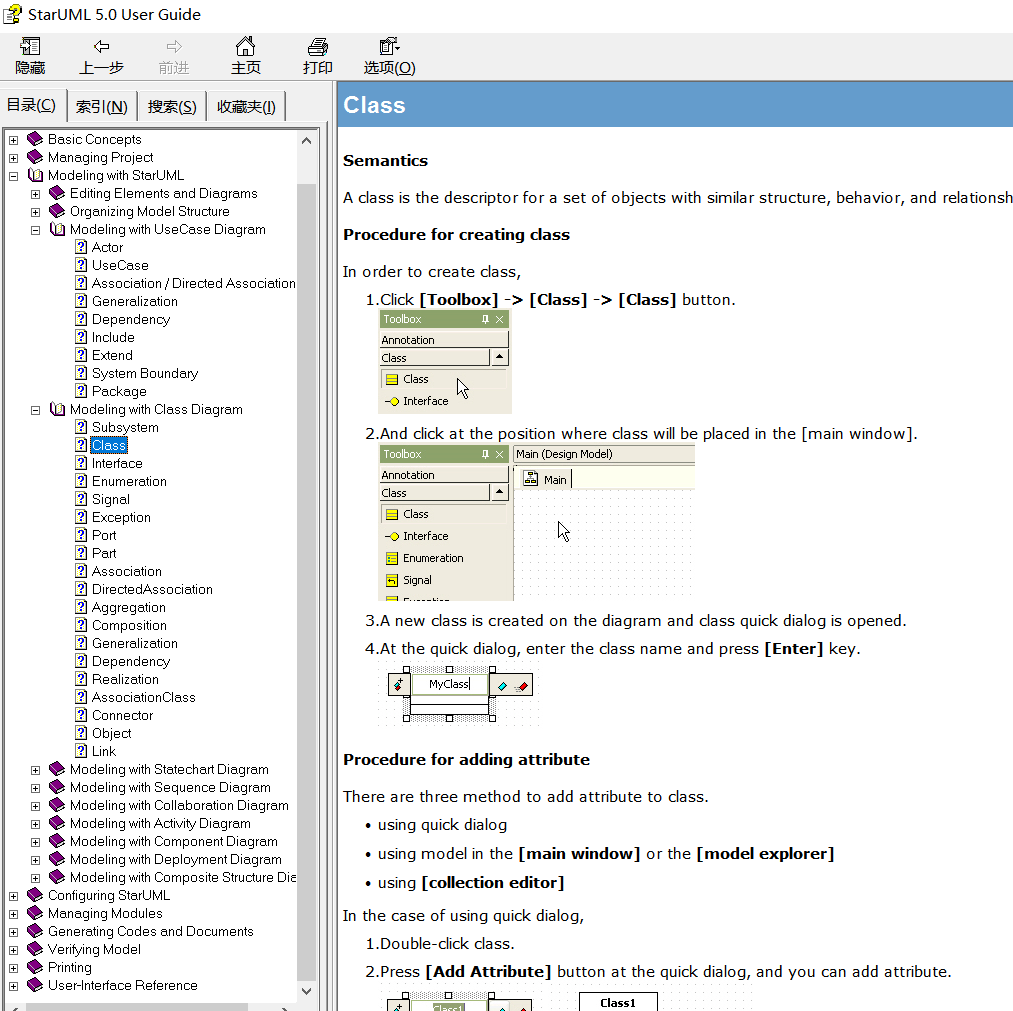Select the Realization topic
The height and width of the screenshot is (1011, 1013).
[125, 680]
